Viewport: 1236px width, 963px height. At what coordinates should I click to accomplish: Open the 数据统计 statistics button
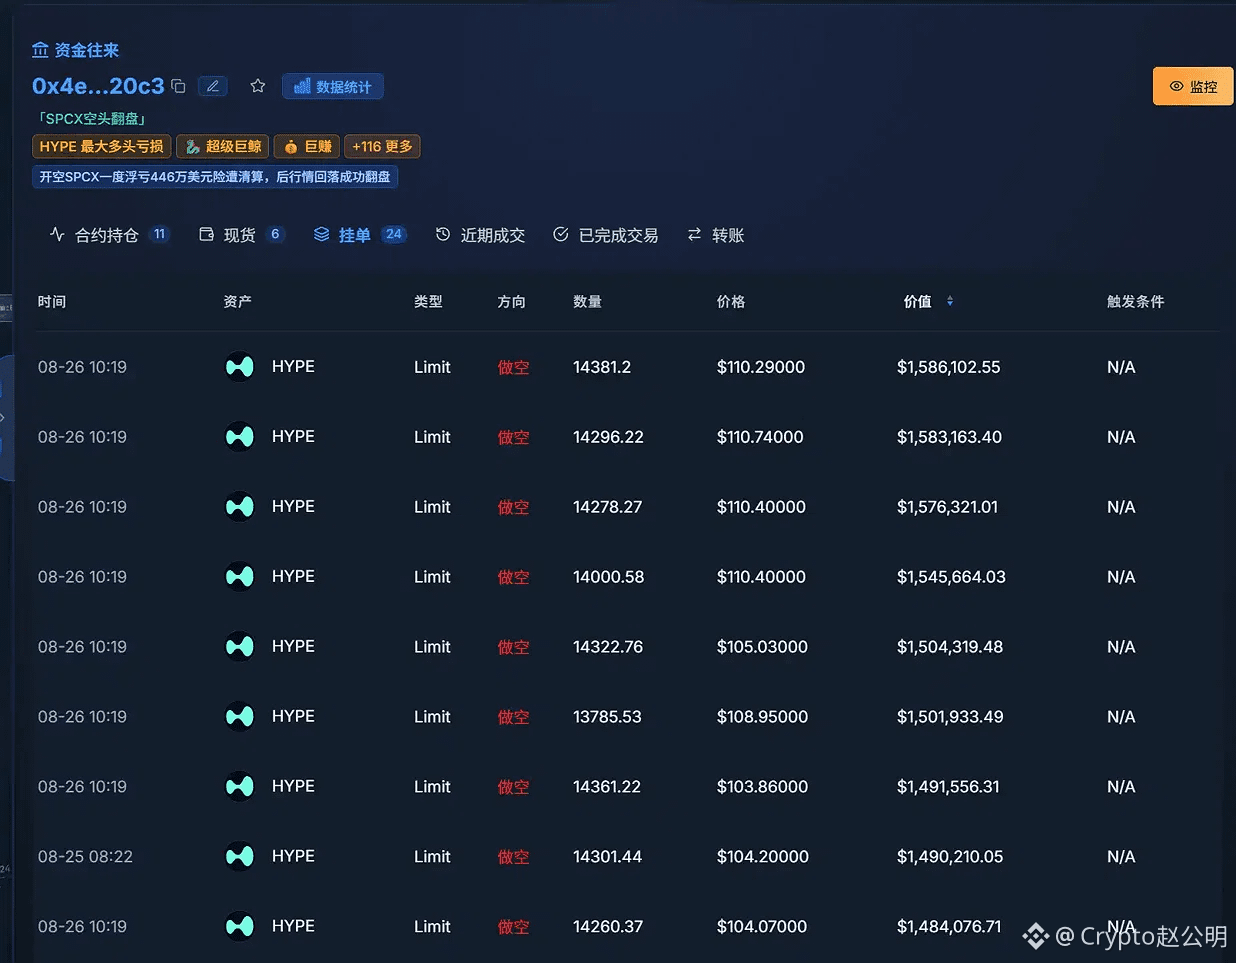click(333, 87)
